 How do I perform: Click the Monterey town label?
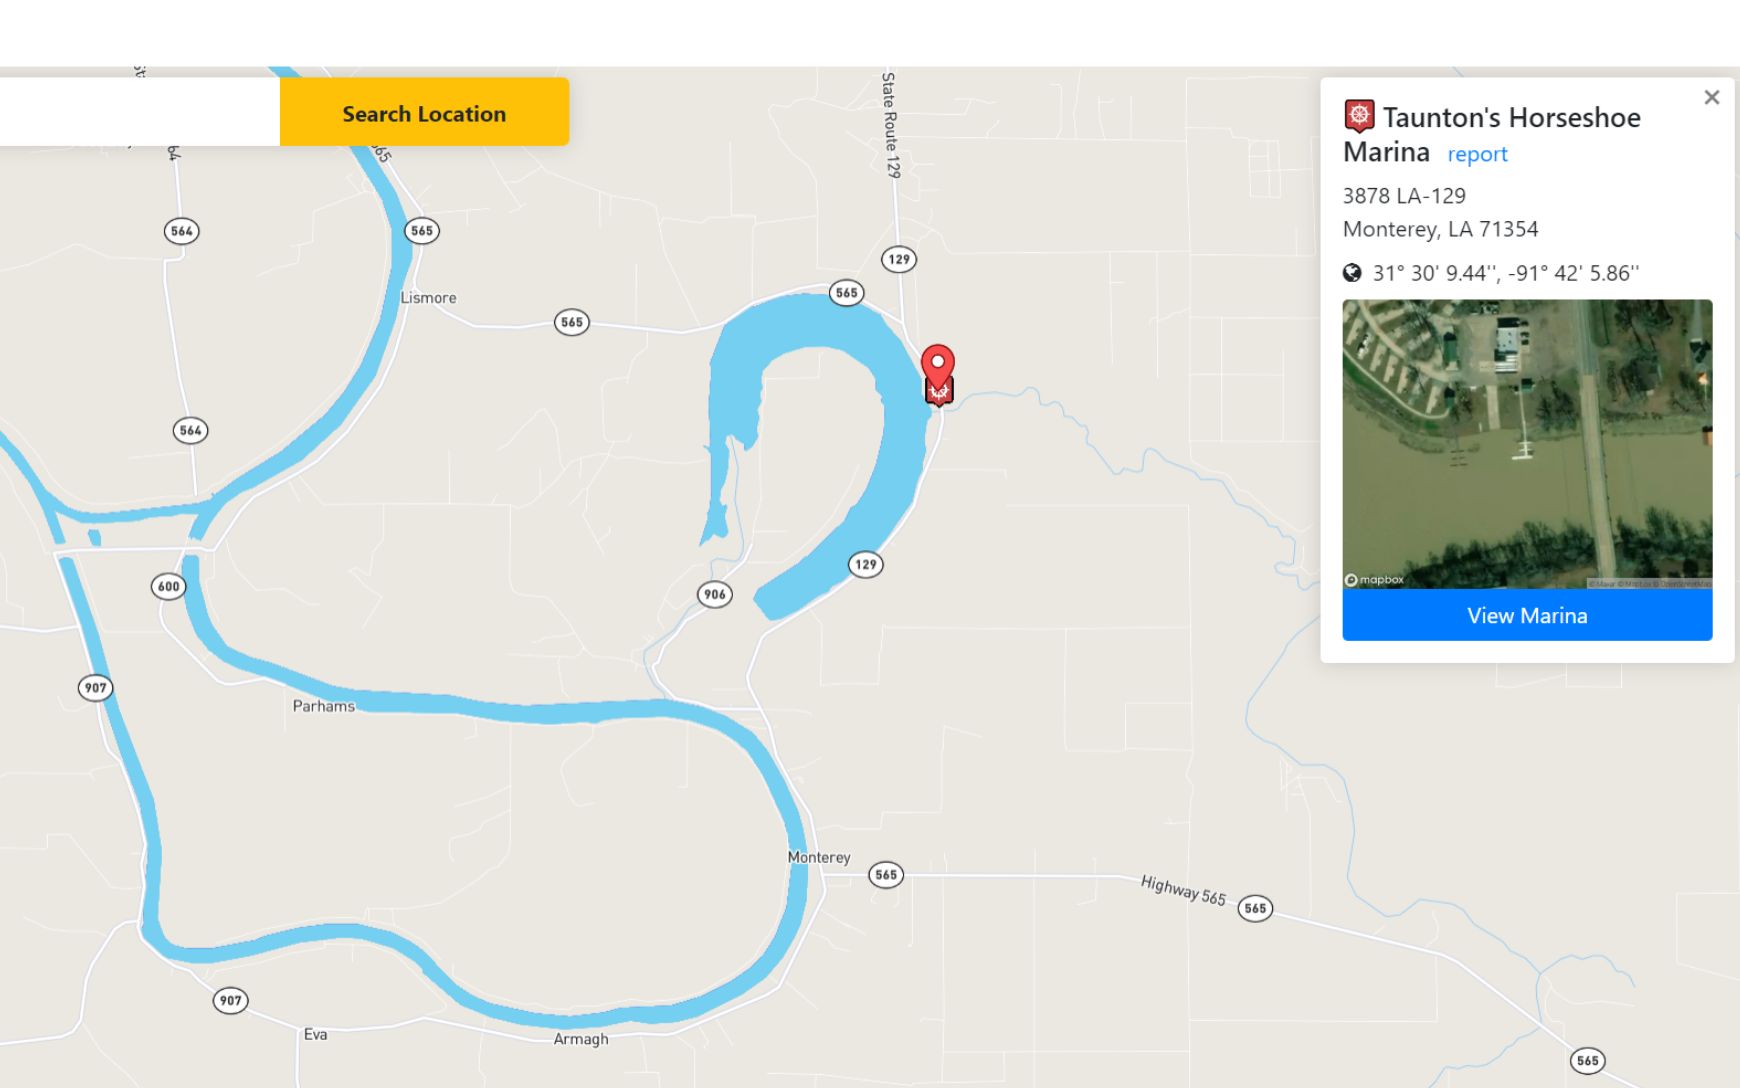coord(819,857)
